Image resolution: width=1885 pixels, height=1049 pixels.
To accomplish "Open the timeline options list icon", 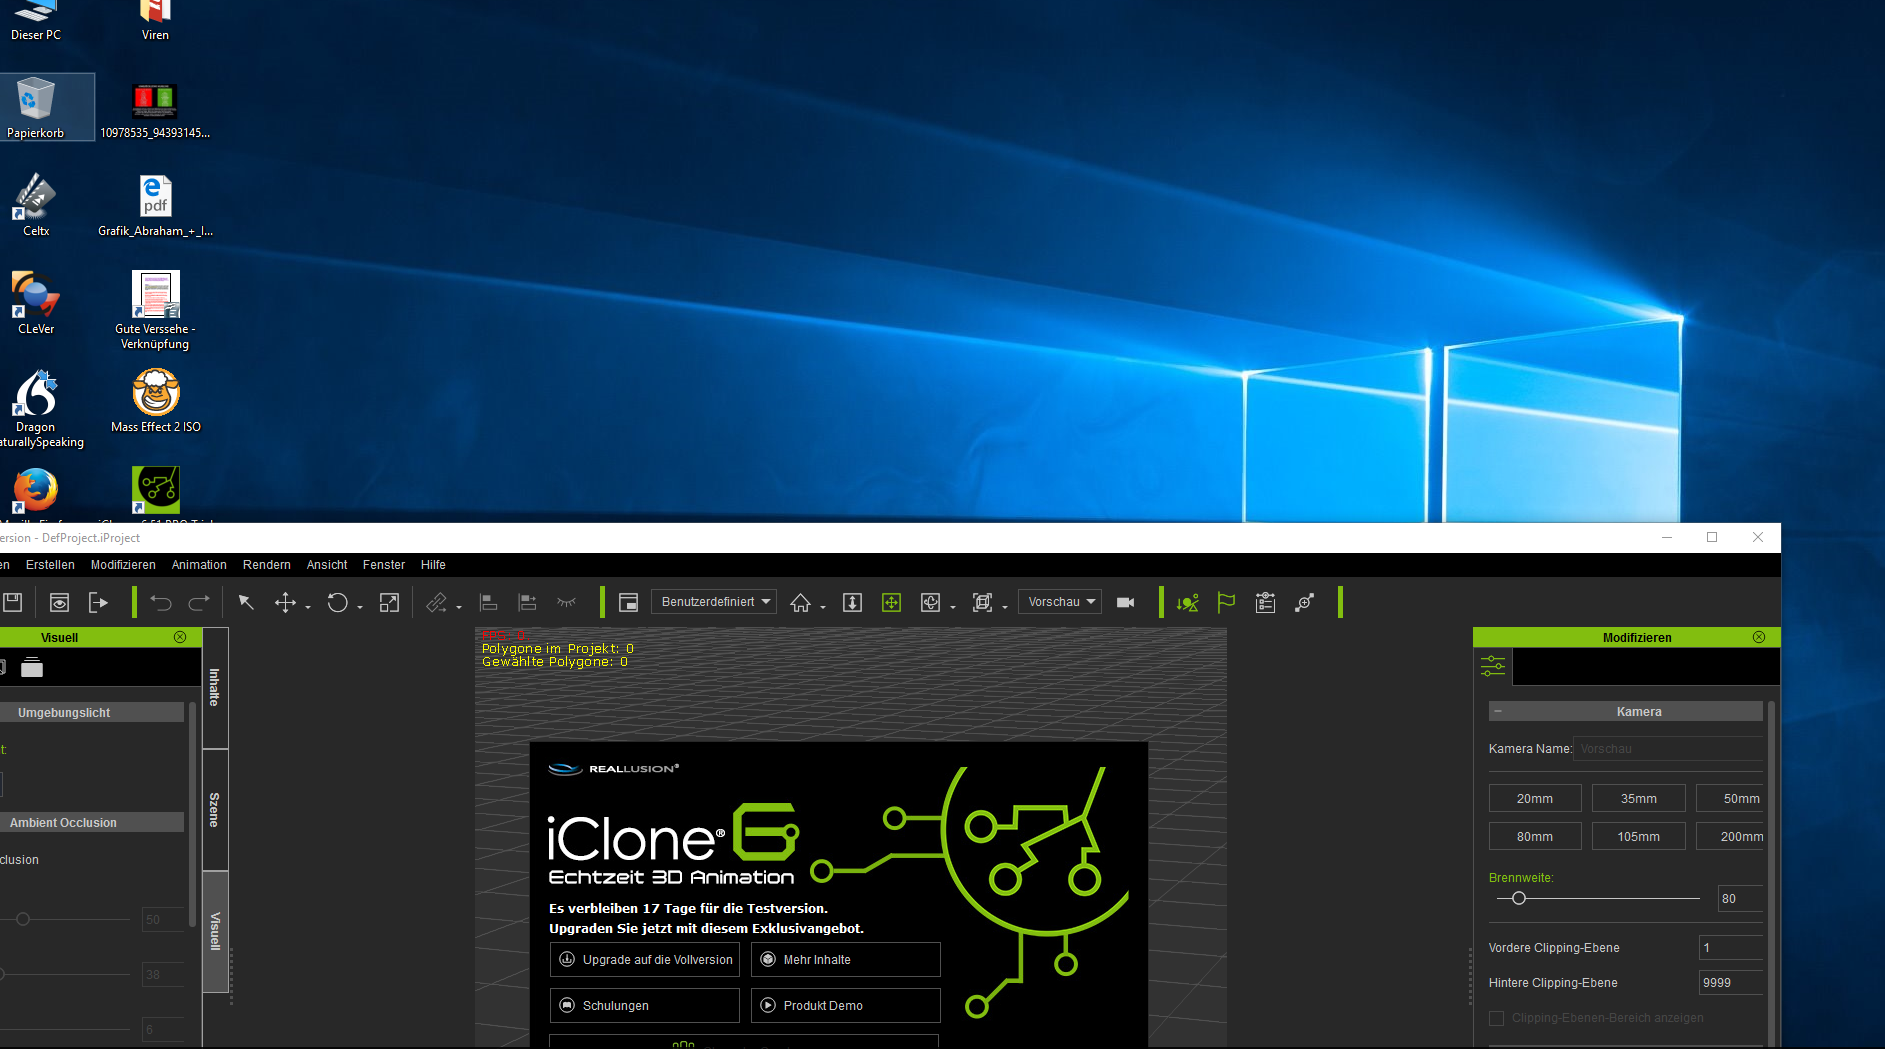I will pos(1265,602).
